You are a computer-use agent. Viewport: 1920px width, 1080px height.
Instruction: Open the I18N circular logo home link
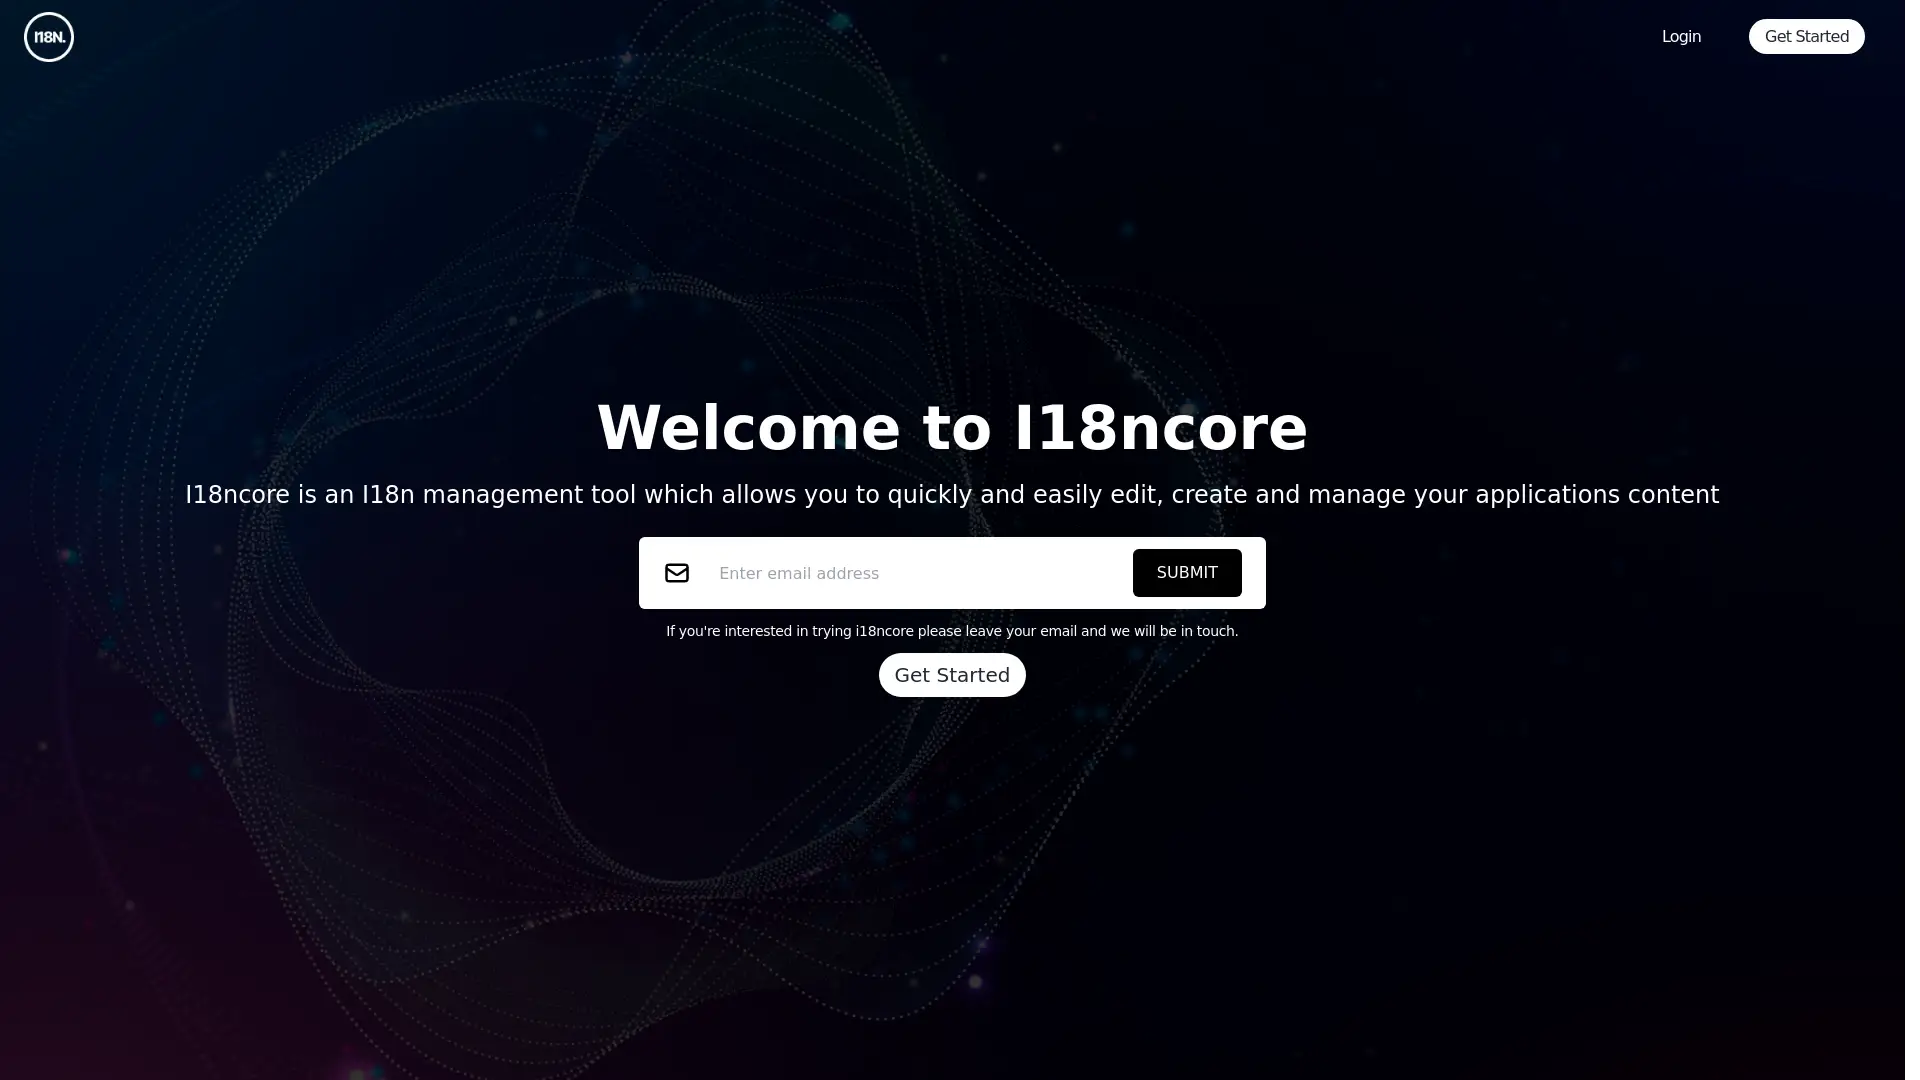(49, 37)
